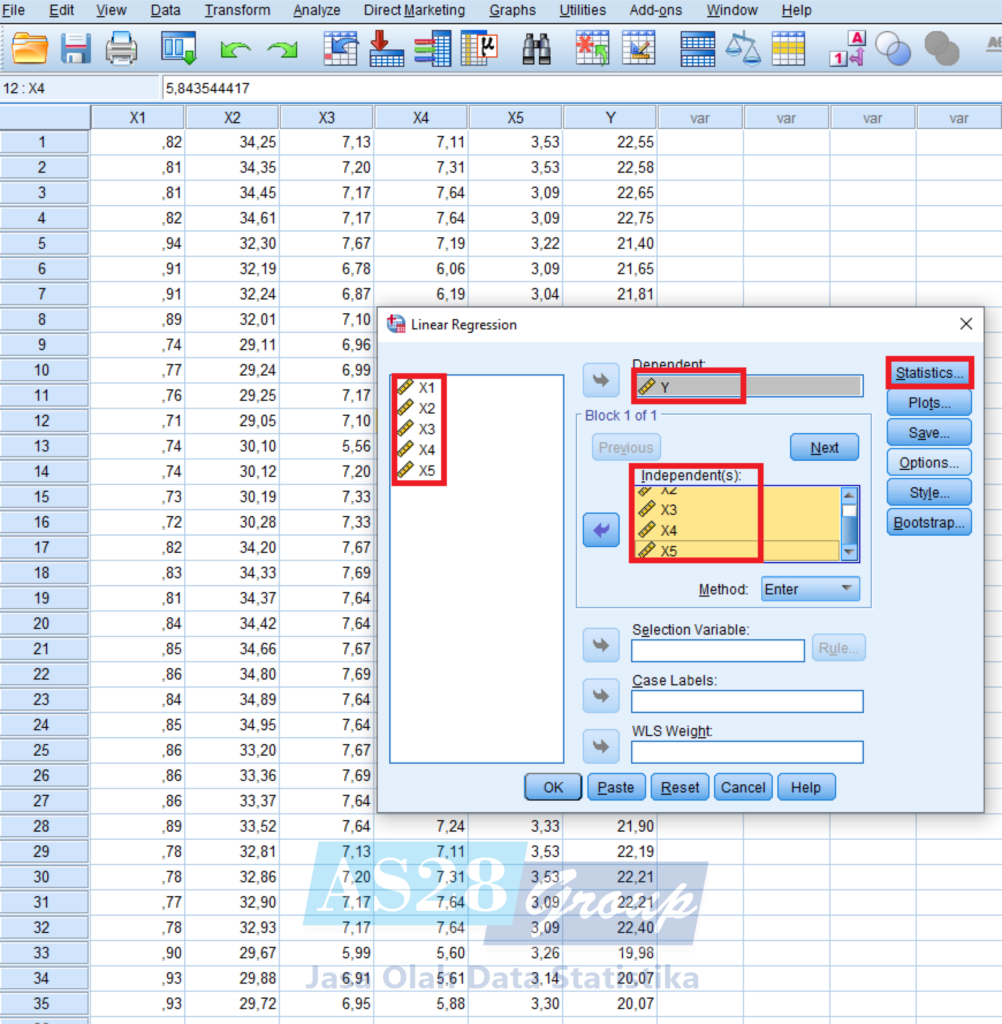Viewport: 1002px width, 1024px height.
Task: Click the Save floppy disk icon
Action: 76,48
